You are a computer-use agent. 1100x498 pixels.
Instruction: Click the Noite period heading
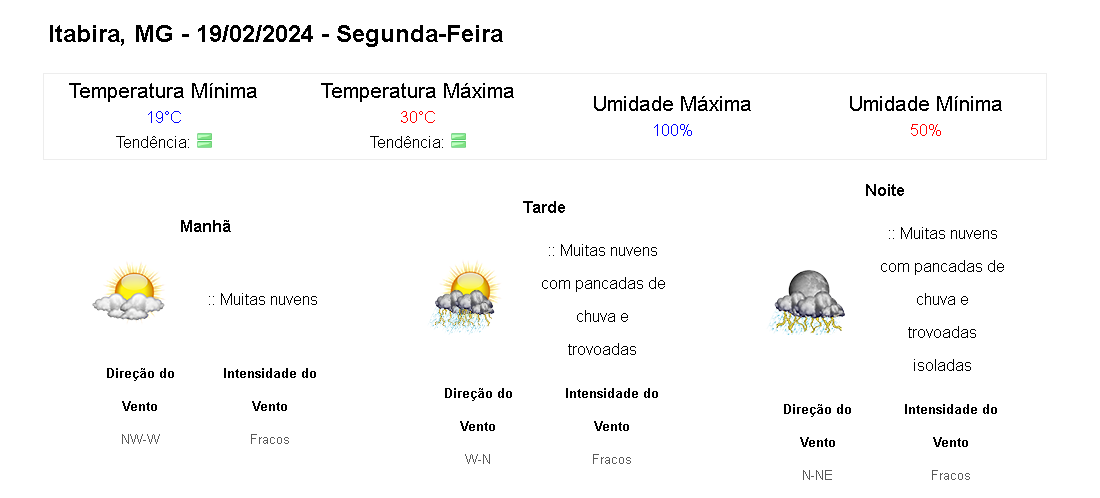click(x=884, y=190)
